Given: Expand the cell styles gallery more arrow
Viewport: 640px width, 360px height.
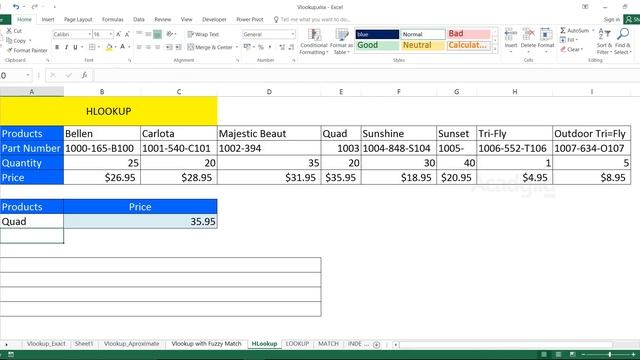Looking at the screenshot, I should pos(495,49).
